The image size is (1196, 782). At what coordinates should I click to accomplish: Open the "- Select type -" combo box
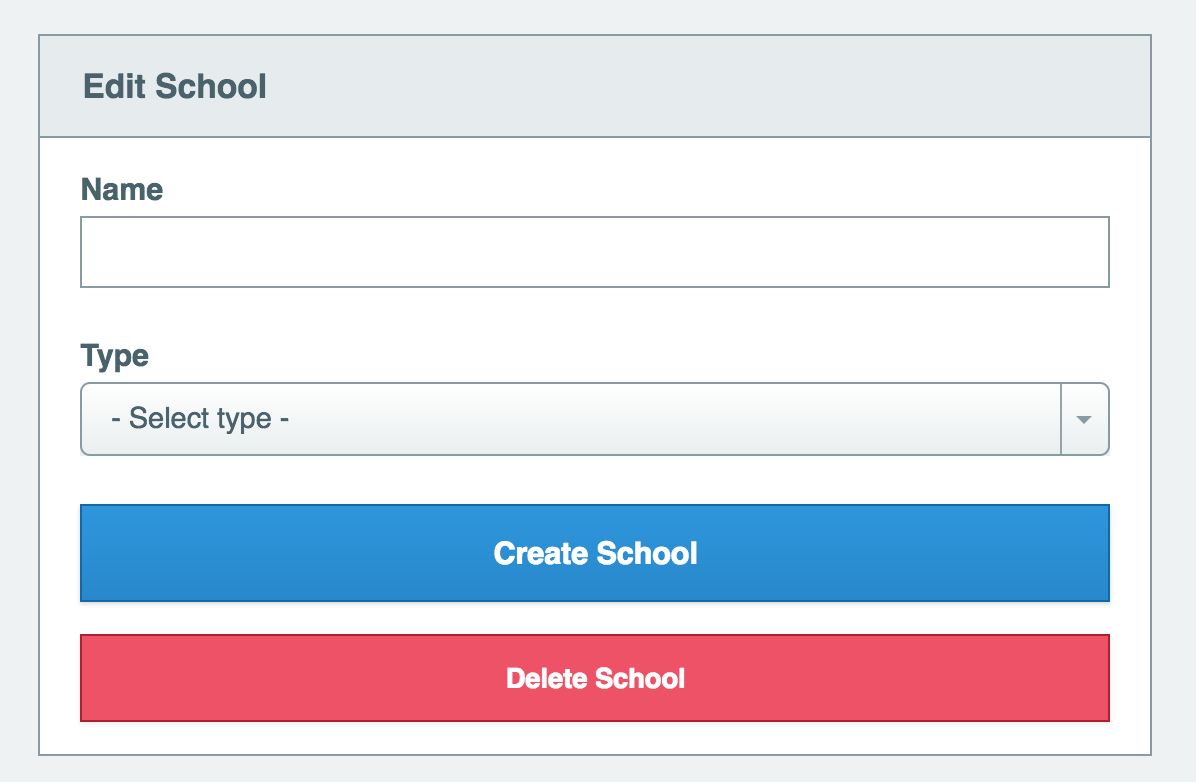(x=595, y=419)
